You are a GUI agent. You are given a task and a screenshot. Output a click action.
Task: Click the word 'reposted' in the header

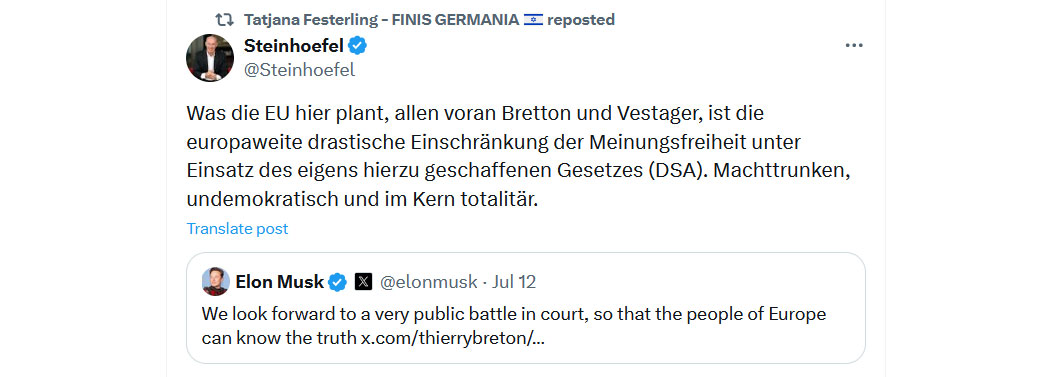tap(581, 20)
